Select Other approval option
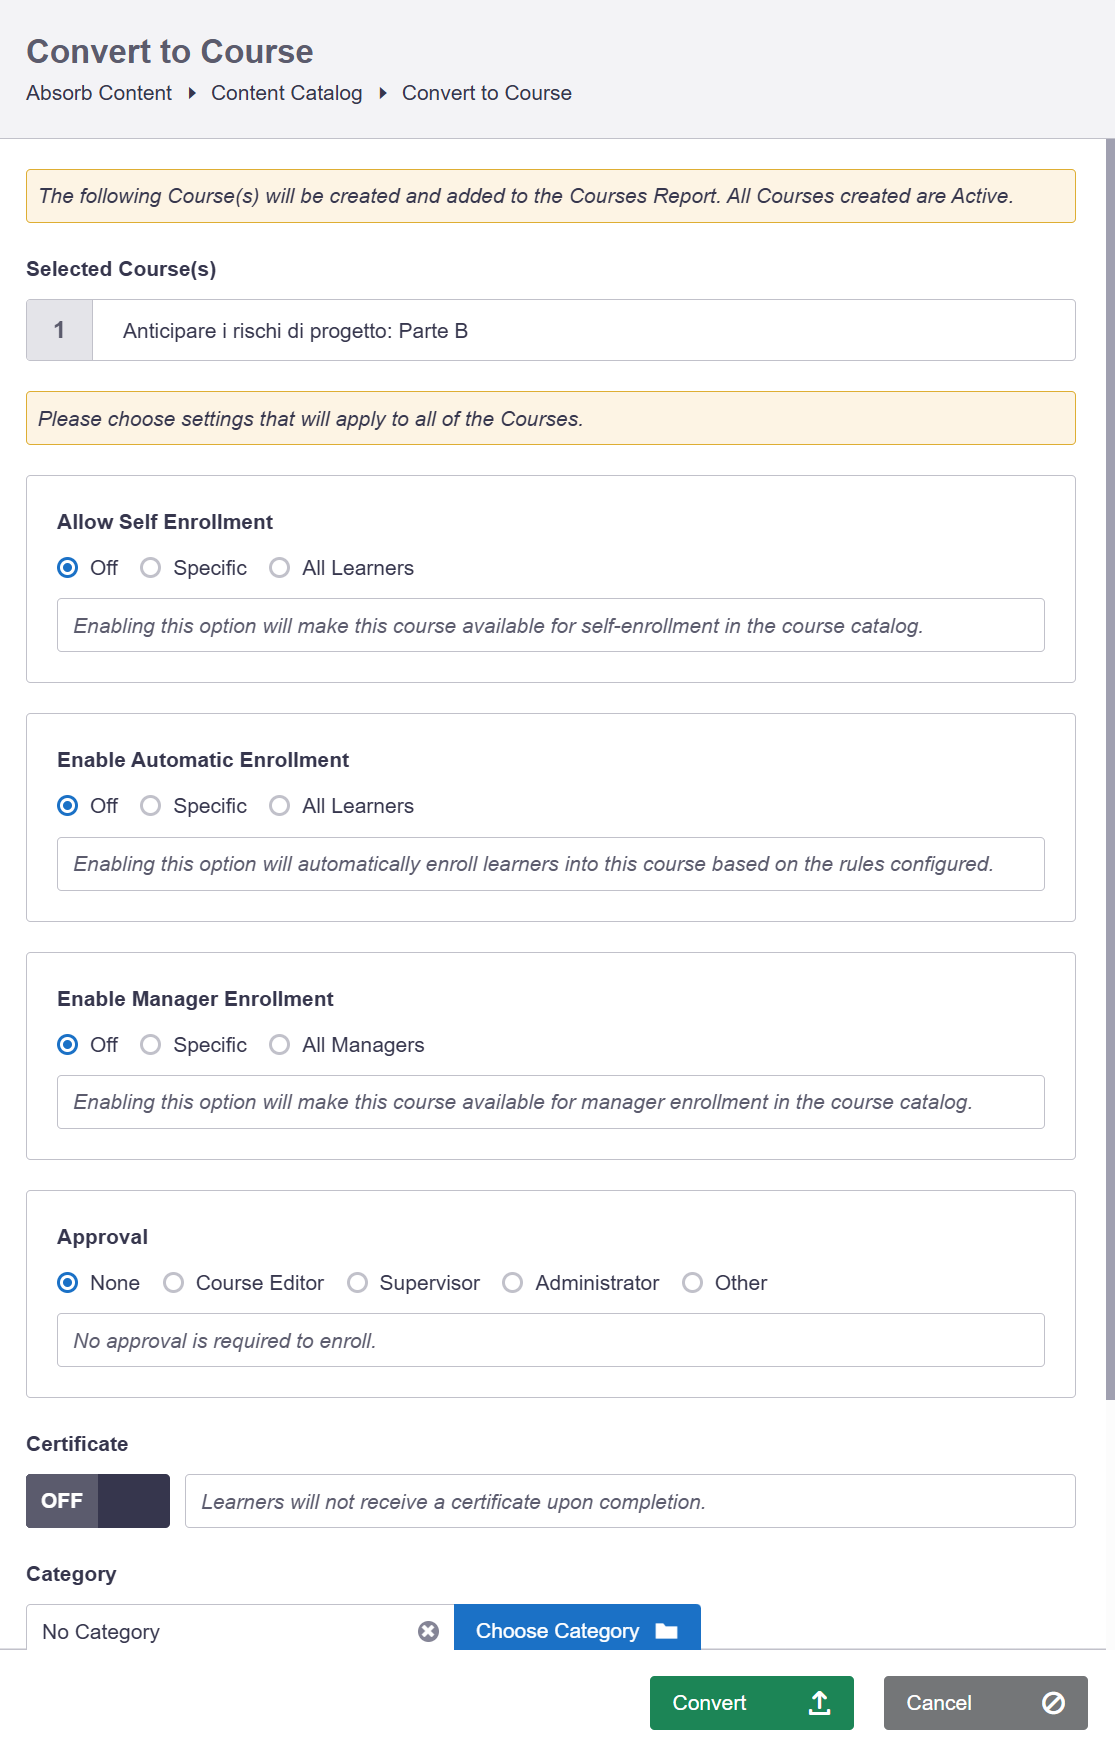Screen dimensions: 1115x1747 (x=692, y=1283)
